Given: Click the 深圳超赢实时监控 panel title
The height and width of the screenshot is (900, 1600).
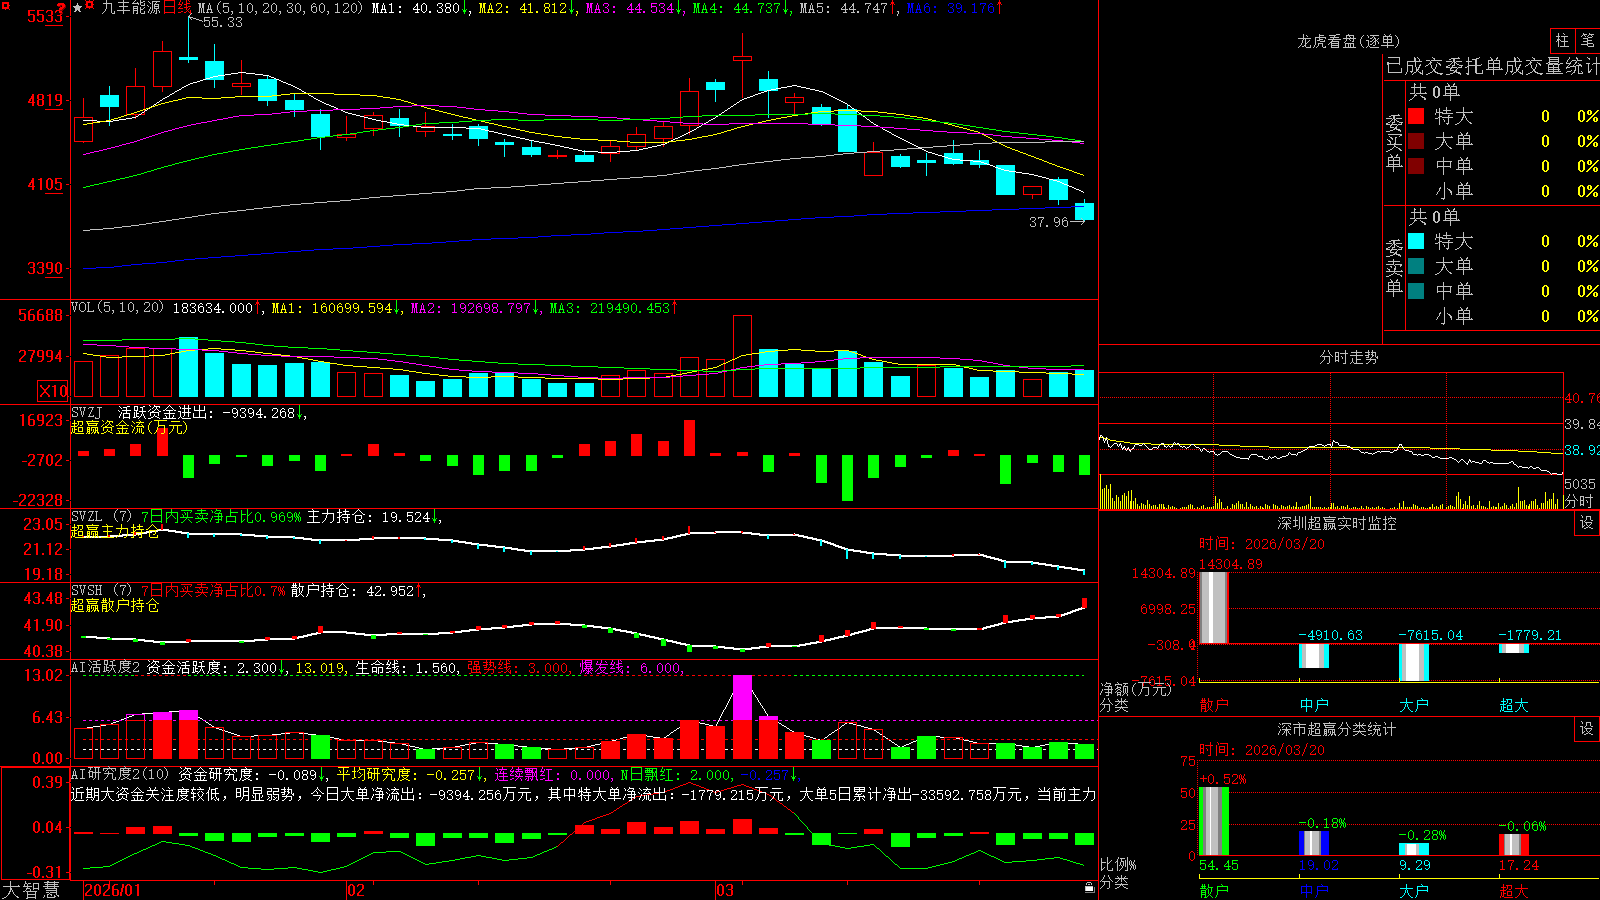Looking at the screenshot, I should (x=1336, y=523).
